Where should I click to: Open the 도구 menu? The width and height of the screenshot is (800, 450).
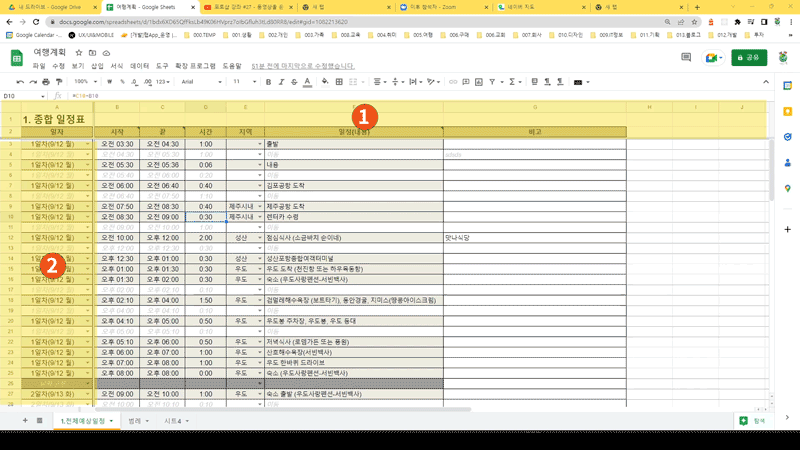tap(162, 66)
